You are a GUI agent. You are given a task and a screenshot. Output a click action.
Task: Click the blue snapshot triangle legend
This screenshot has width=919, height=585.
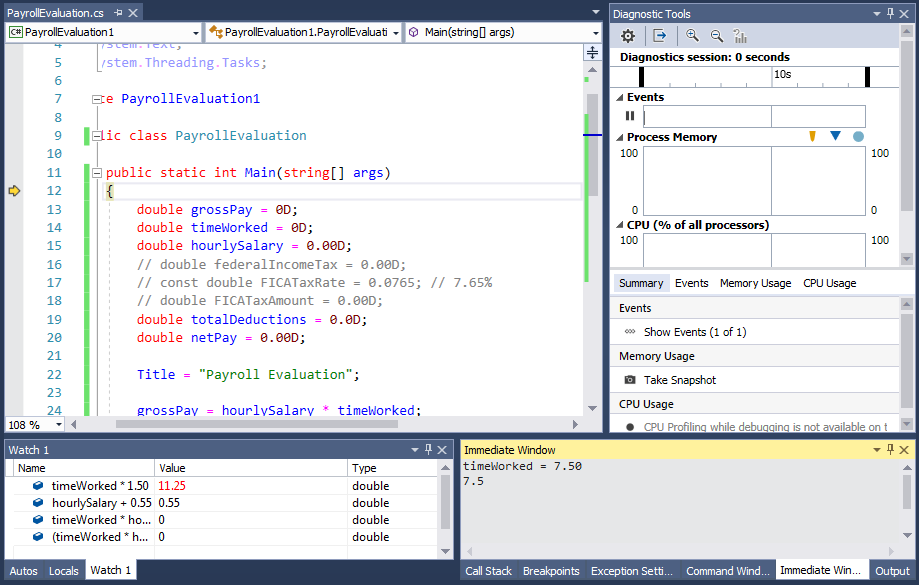pyautogui.click(x=835, y=136)
